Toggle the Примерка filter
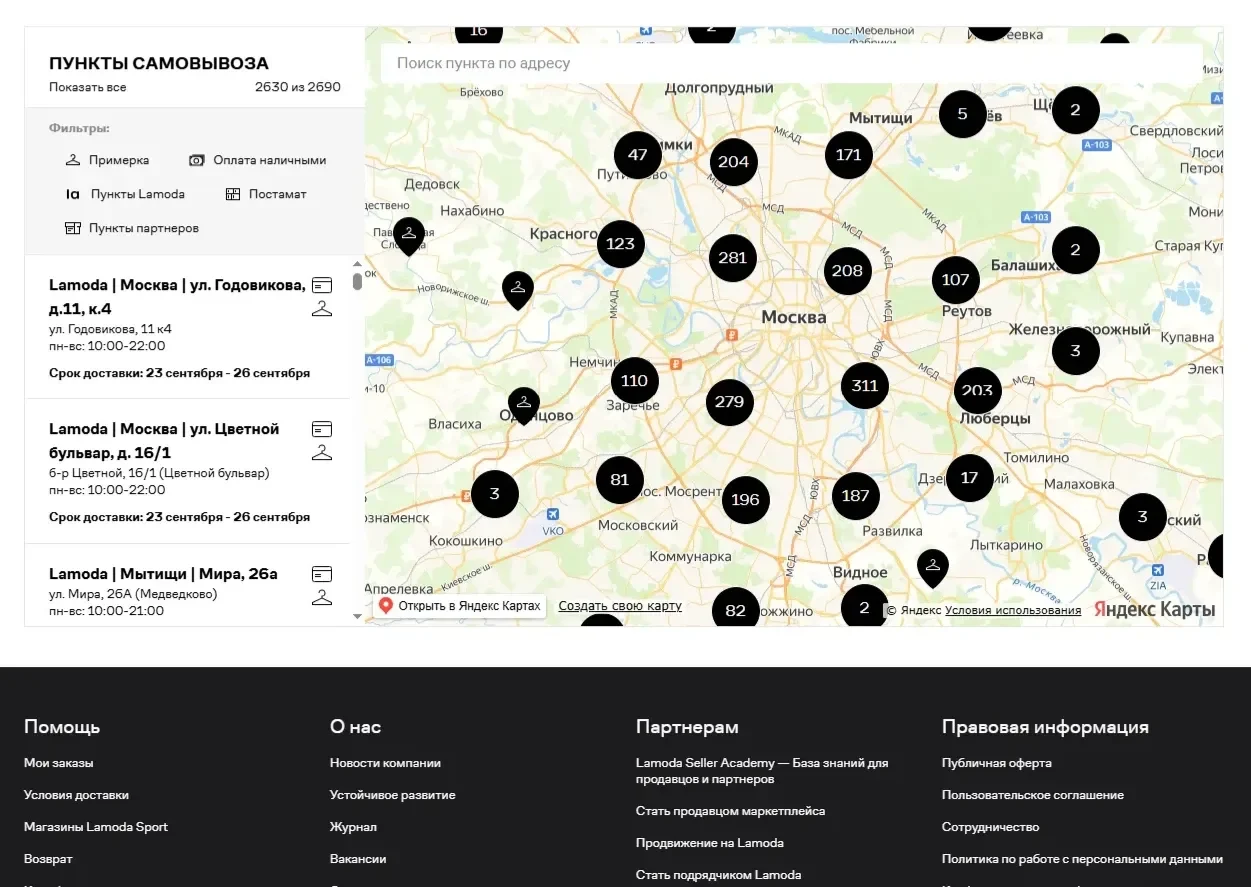 tap(107, 160)
